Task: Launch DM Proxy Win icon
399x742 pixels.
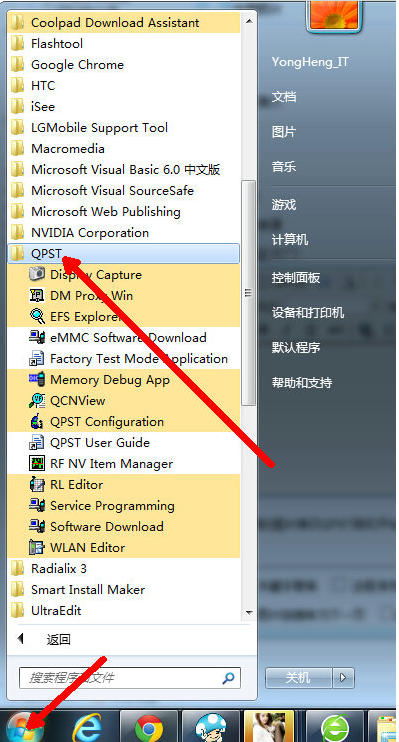Action: (x=36, y=296)
